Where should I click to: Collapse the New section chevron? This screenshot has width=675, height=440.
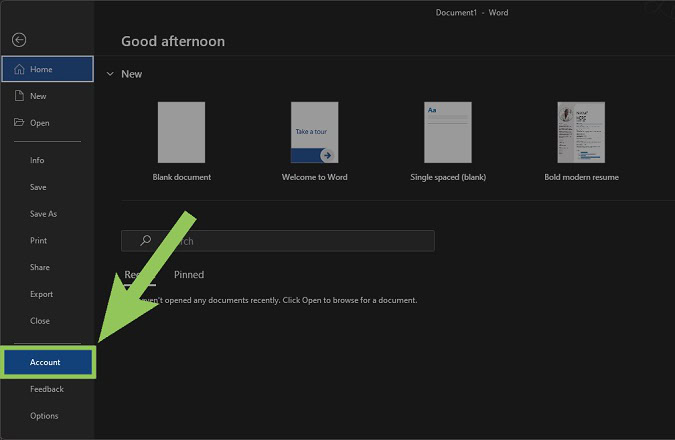[109, 74]
